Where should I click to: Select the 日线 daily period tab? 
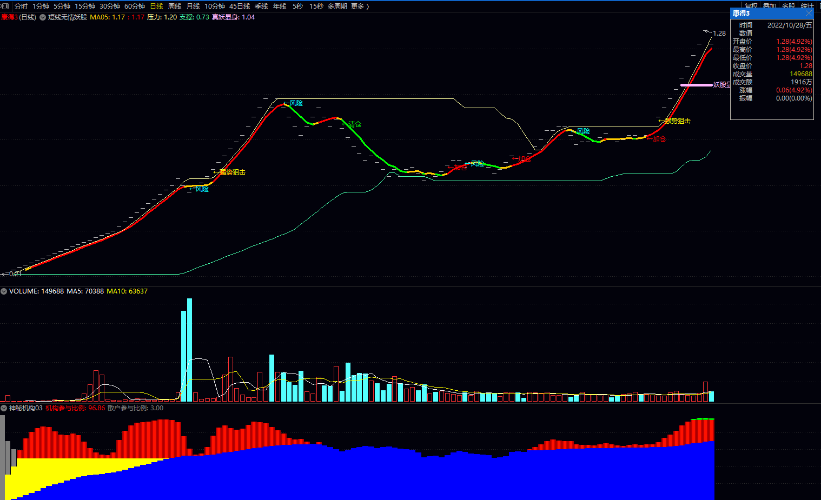click(157, 6)
